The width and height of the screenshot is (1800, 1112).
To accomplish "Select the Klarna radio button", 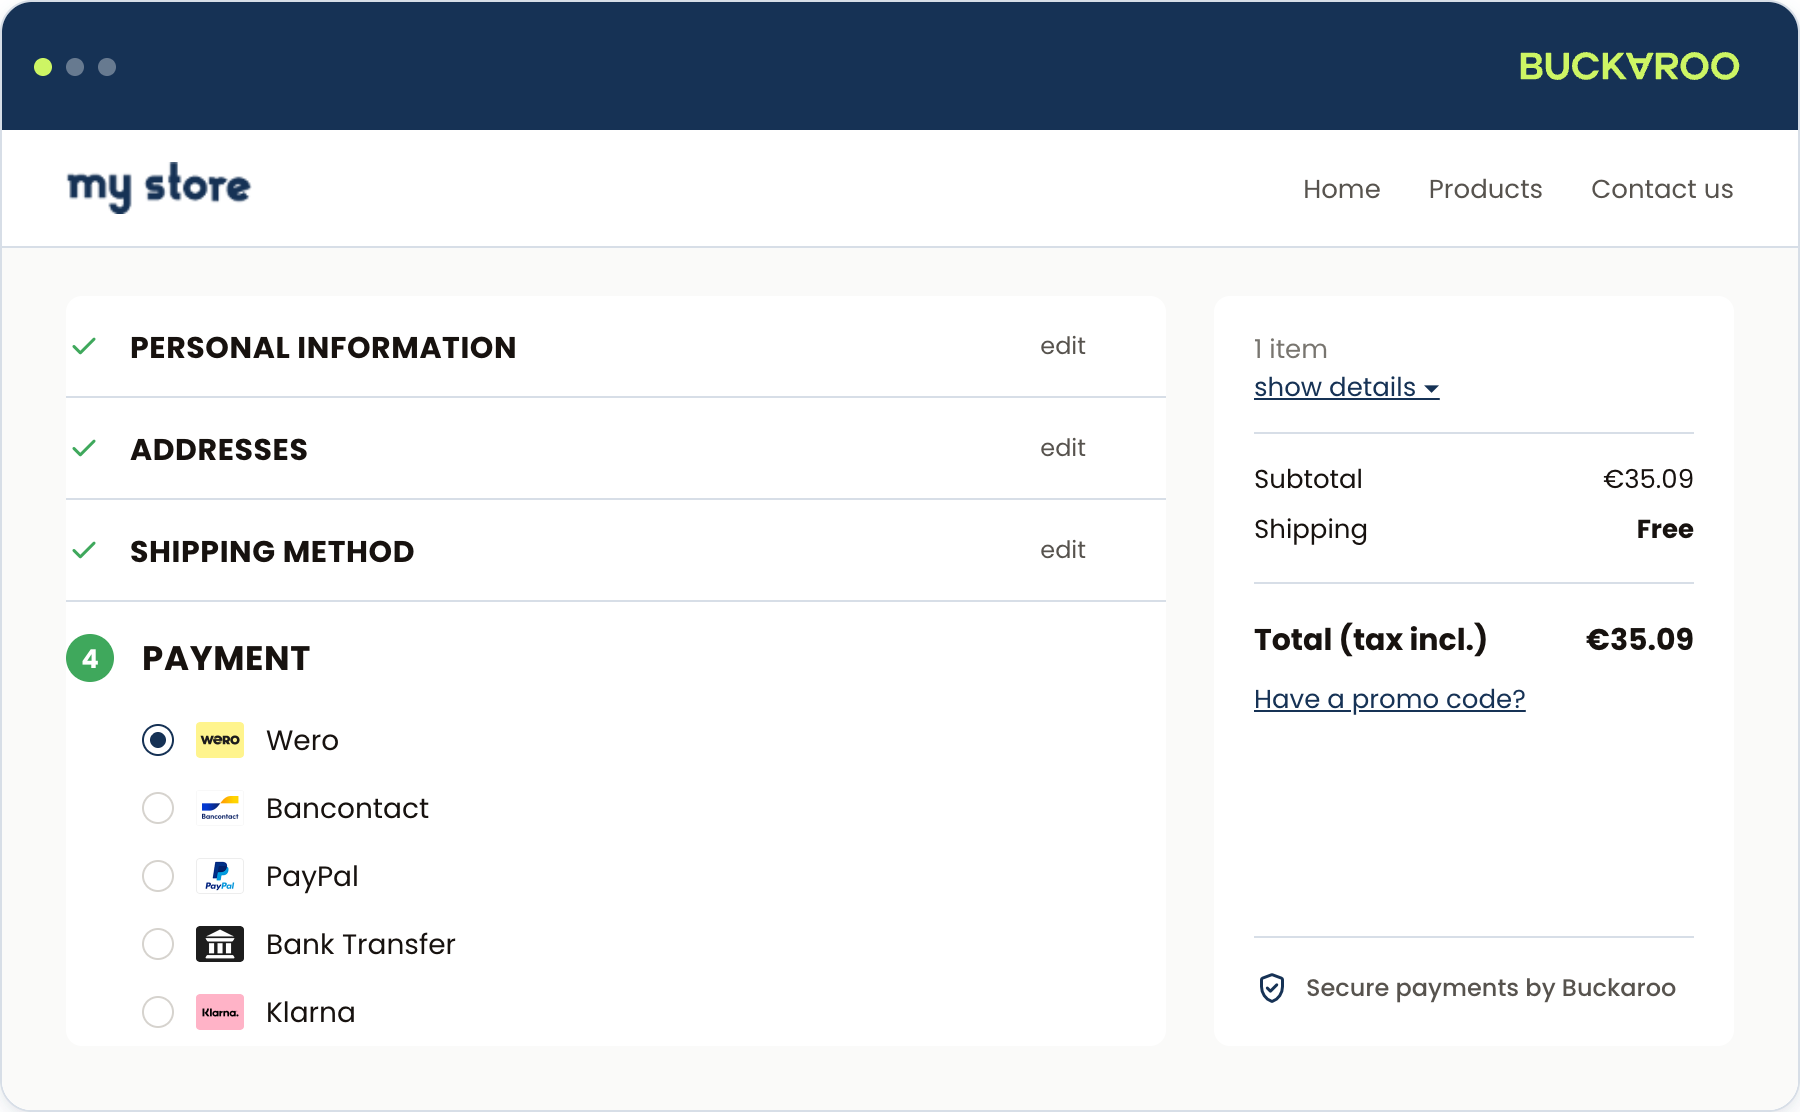I will pyautogui.click(x=158, y=1012).
